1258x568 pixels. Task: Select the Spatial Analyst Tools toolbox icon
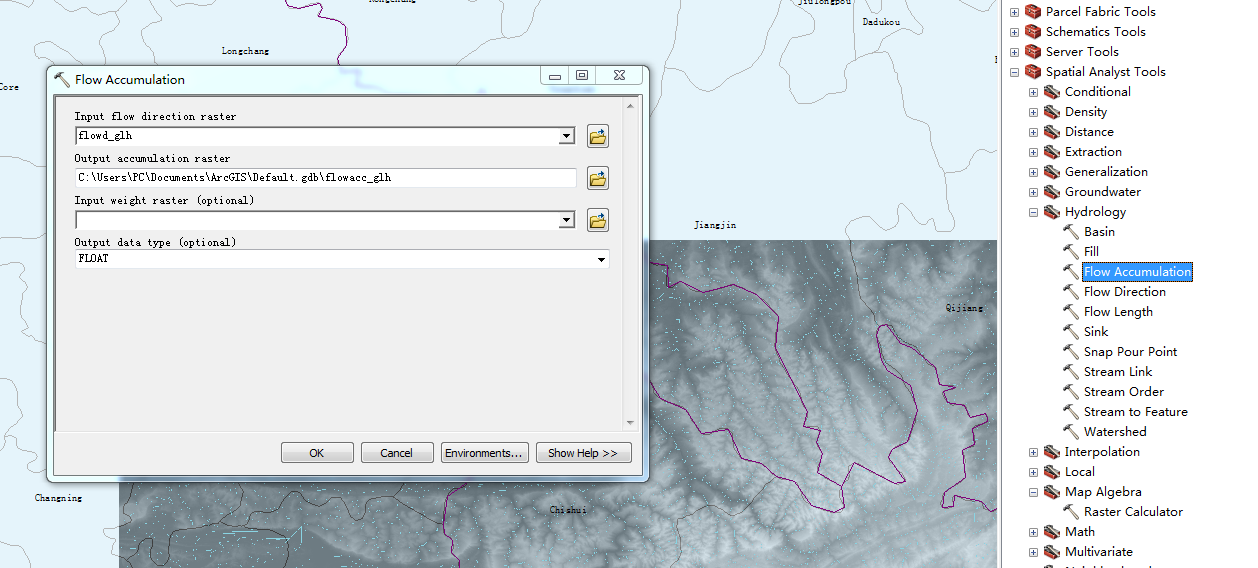point(1033,72)
